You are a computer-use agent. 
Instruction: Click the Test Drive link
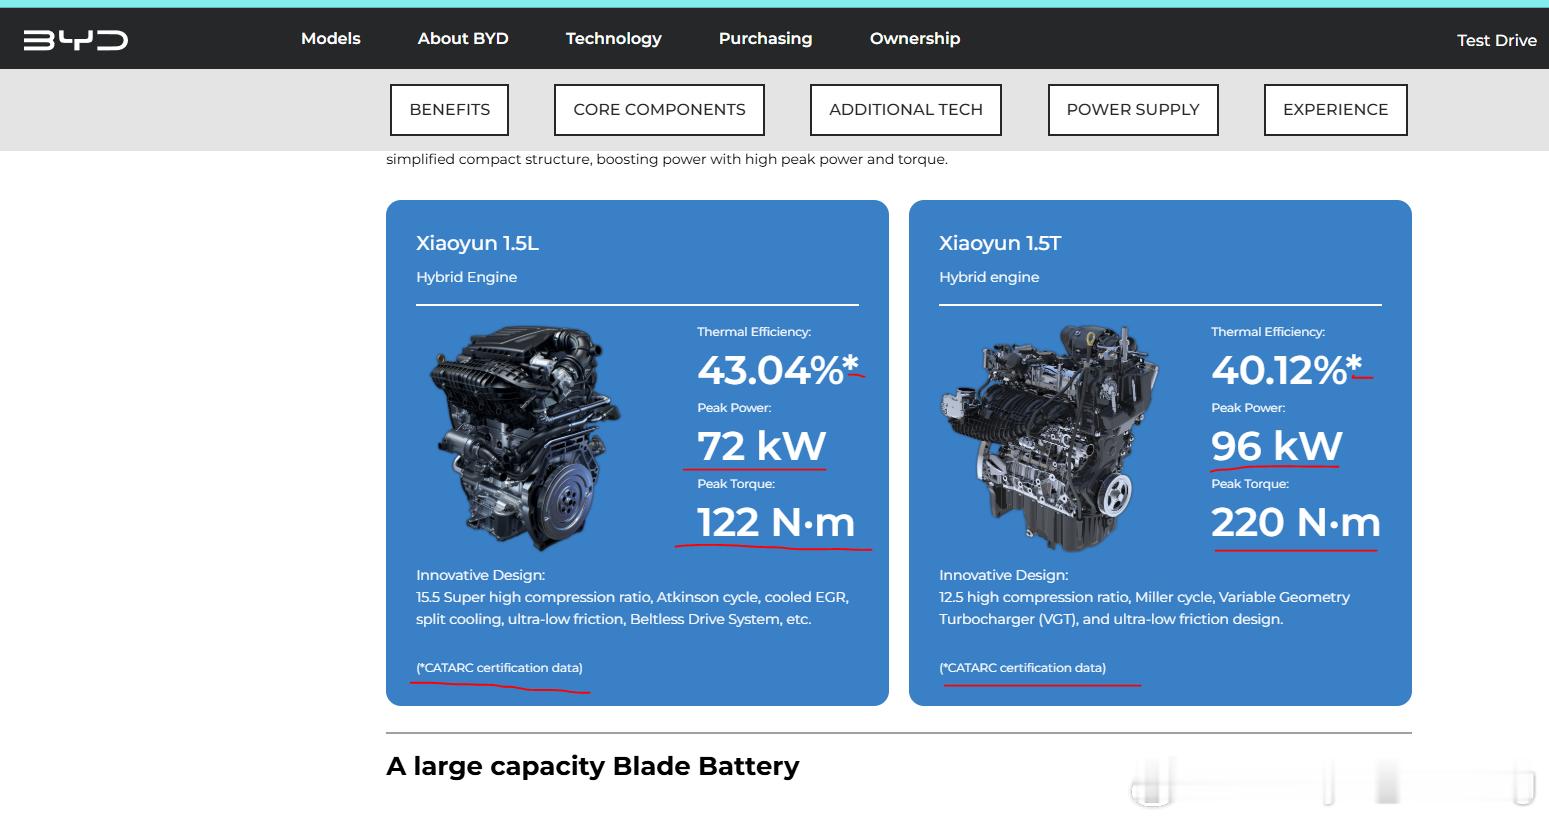[1497, 40]
